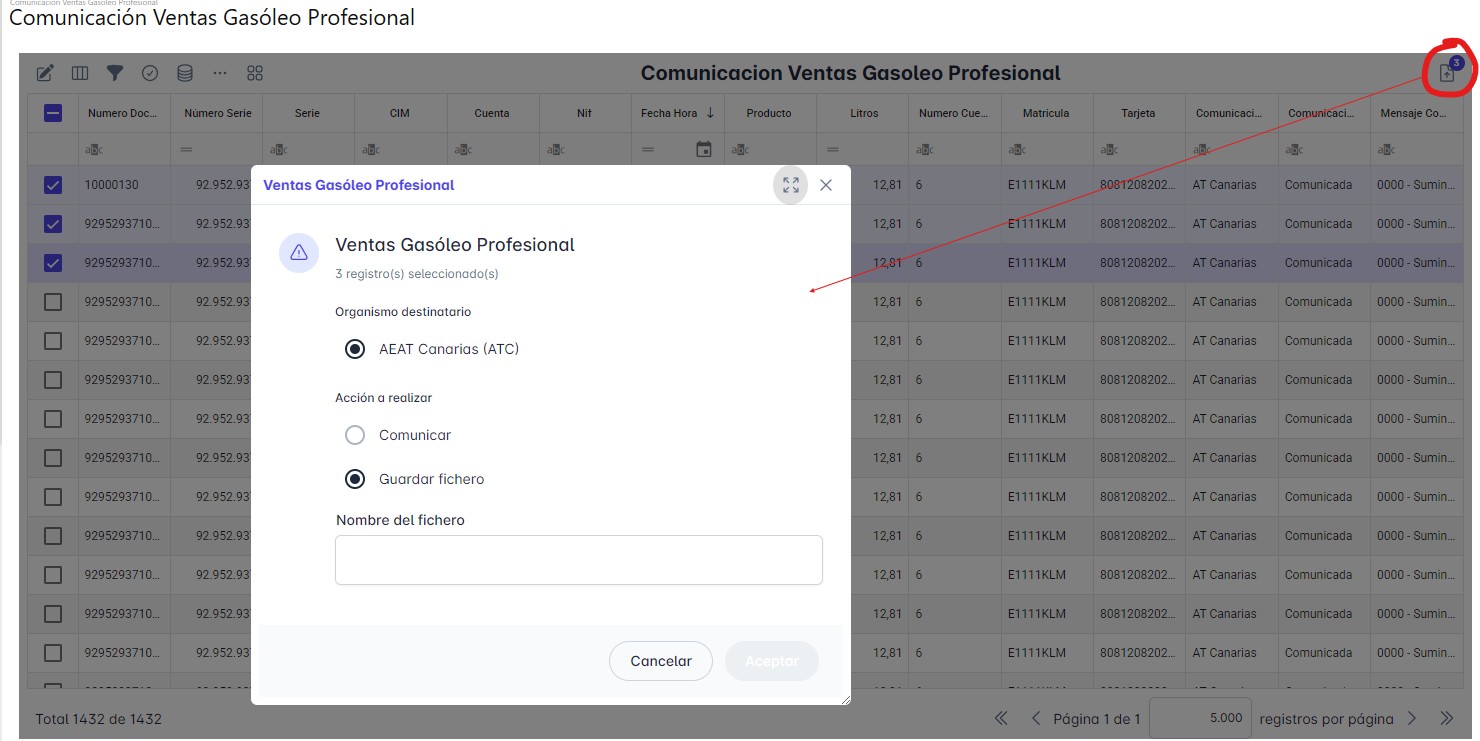Image resolution: width=1480 pixels, height=741 pixels.
Task: Sort by the Tarjeta column header
Action: 1138,113
